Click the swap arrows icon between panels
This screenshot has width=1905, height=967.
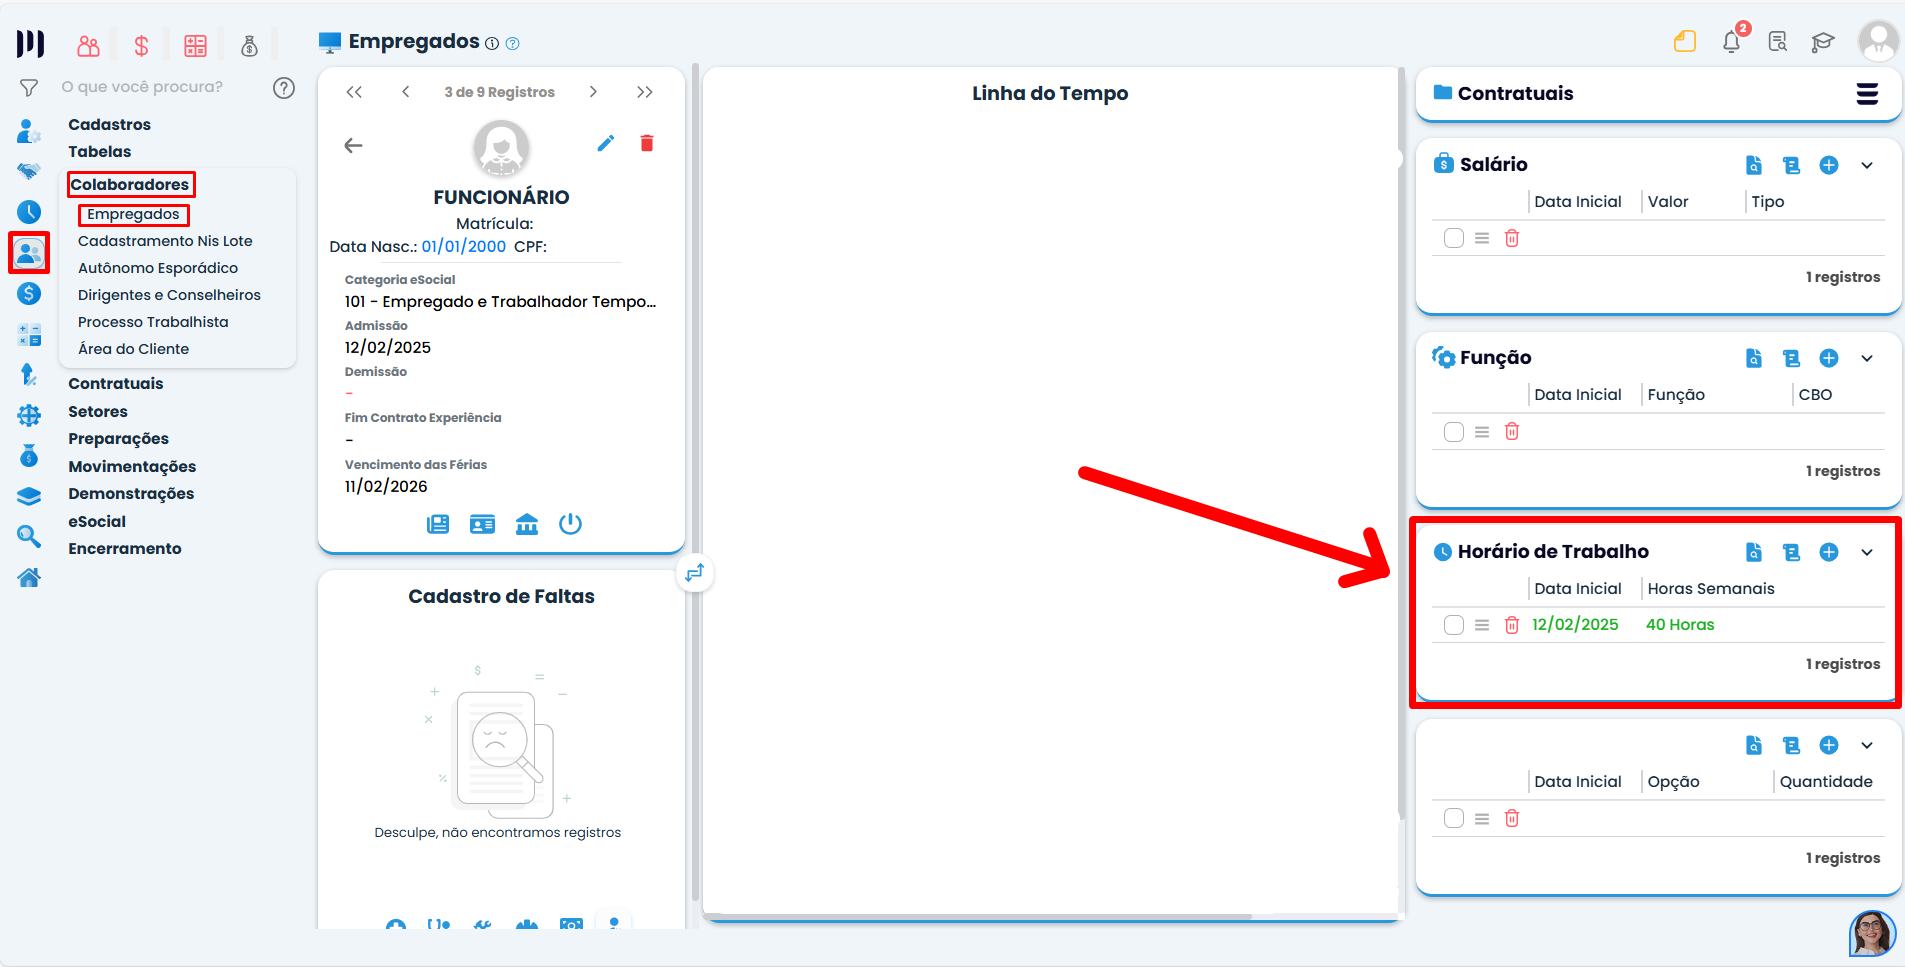(695, 573)
